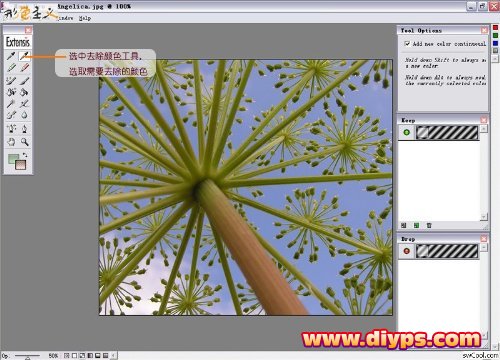Select the Hand pan tool
Screen dimensions: 500x360
click(x=11, y=142)
